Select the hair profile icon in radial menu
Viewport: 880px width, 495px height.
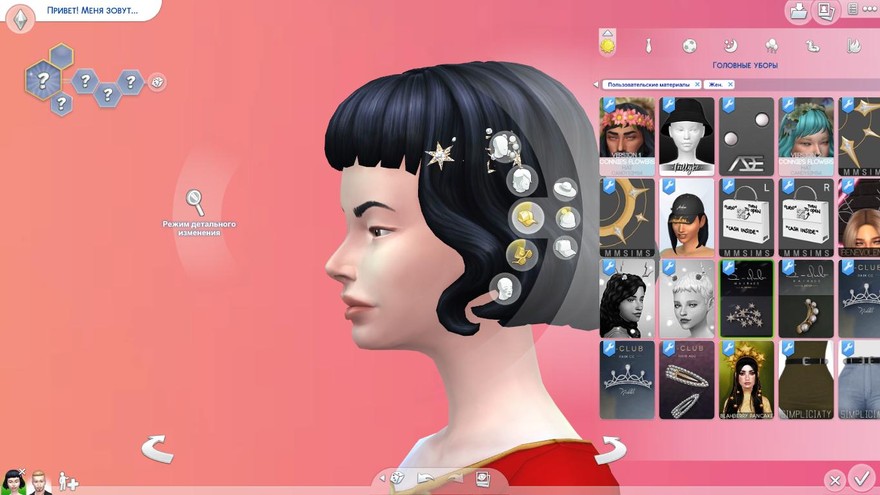pos(522,180)
